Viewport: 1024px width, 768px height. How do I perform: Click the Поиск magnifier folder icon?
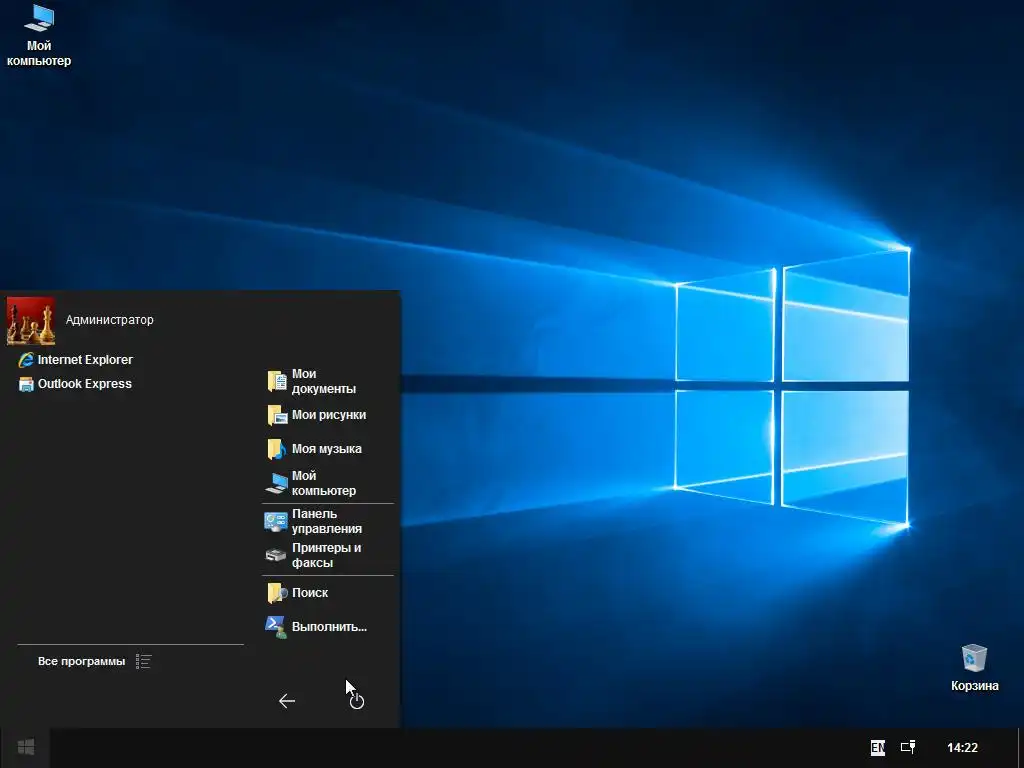pos(277,593)
